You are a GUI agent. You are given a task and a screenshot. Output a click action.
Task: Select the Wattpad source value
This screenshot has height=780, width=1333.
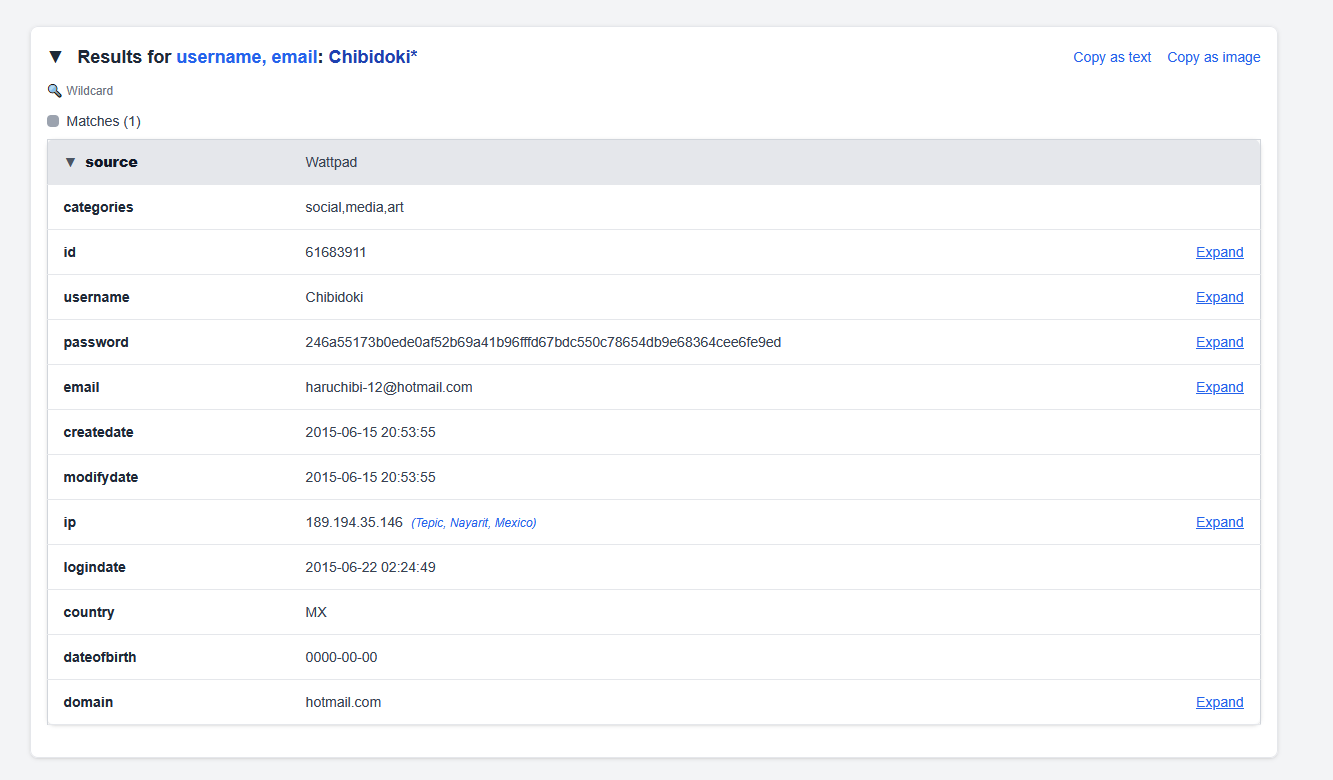click(331, 162)
